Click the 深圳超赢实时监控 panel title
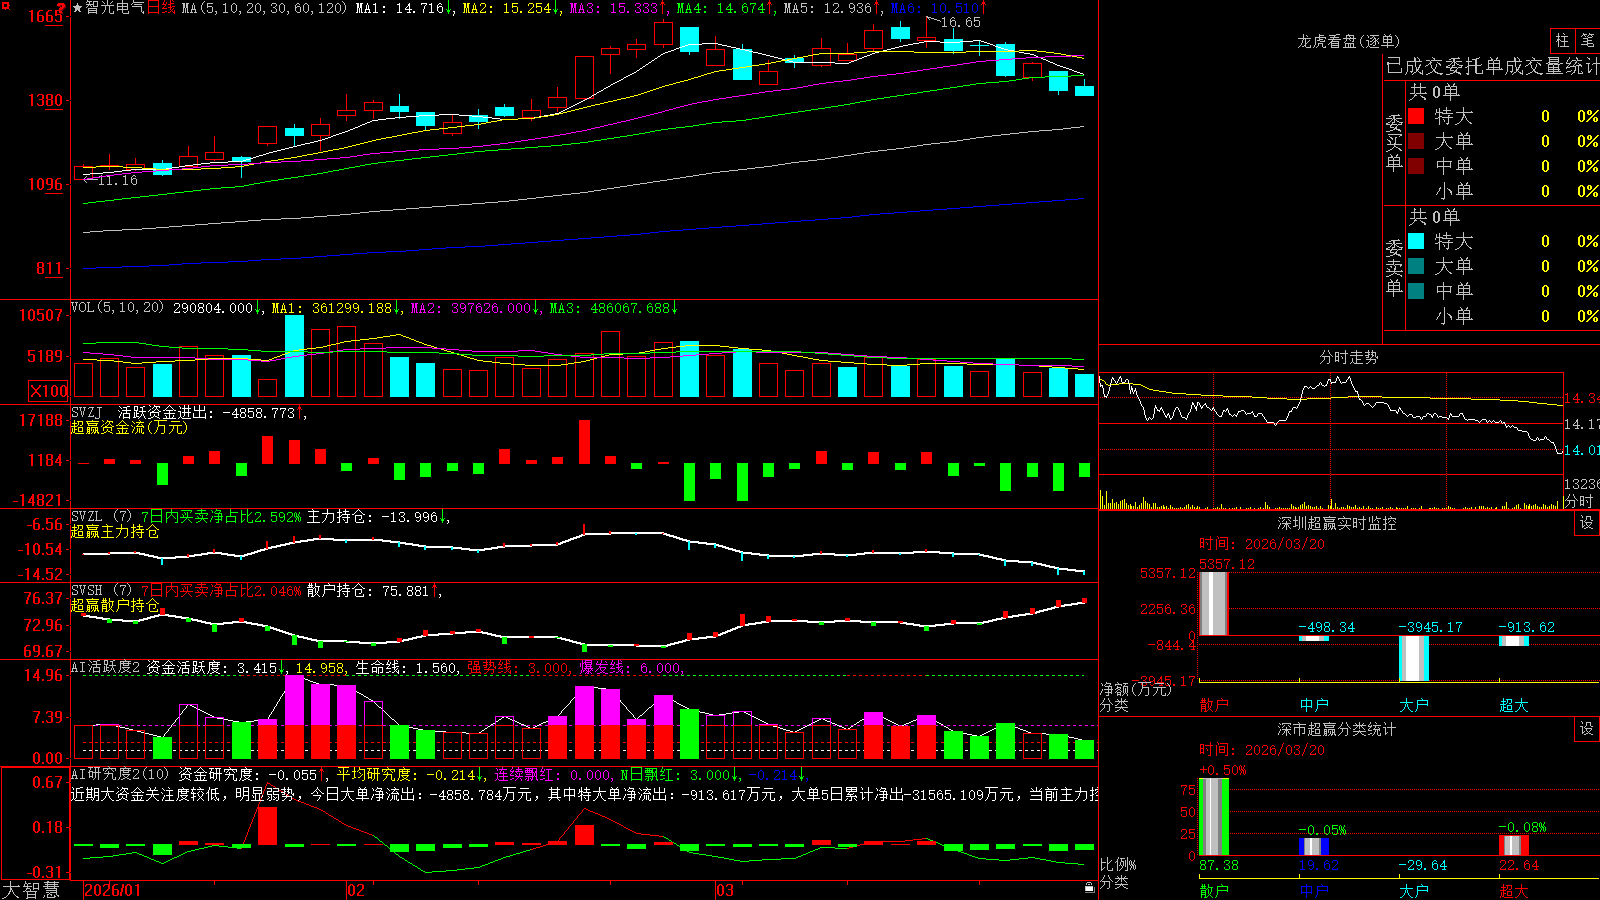 [1336, 523]
